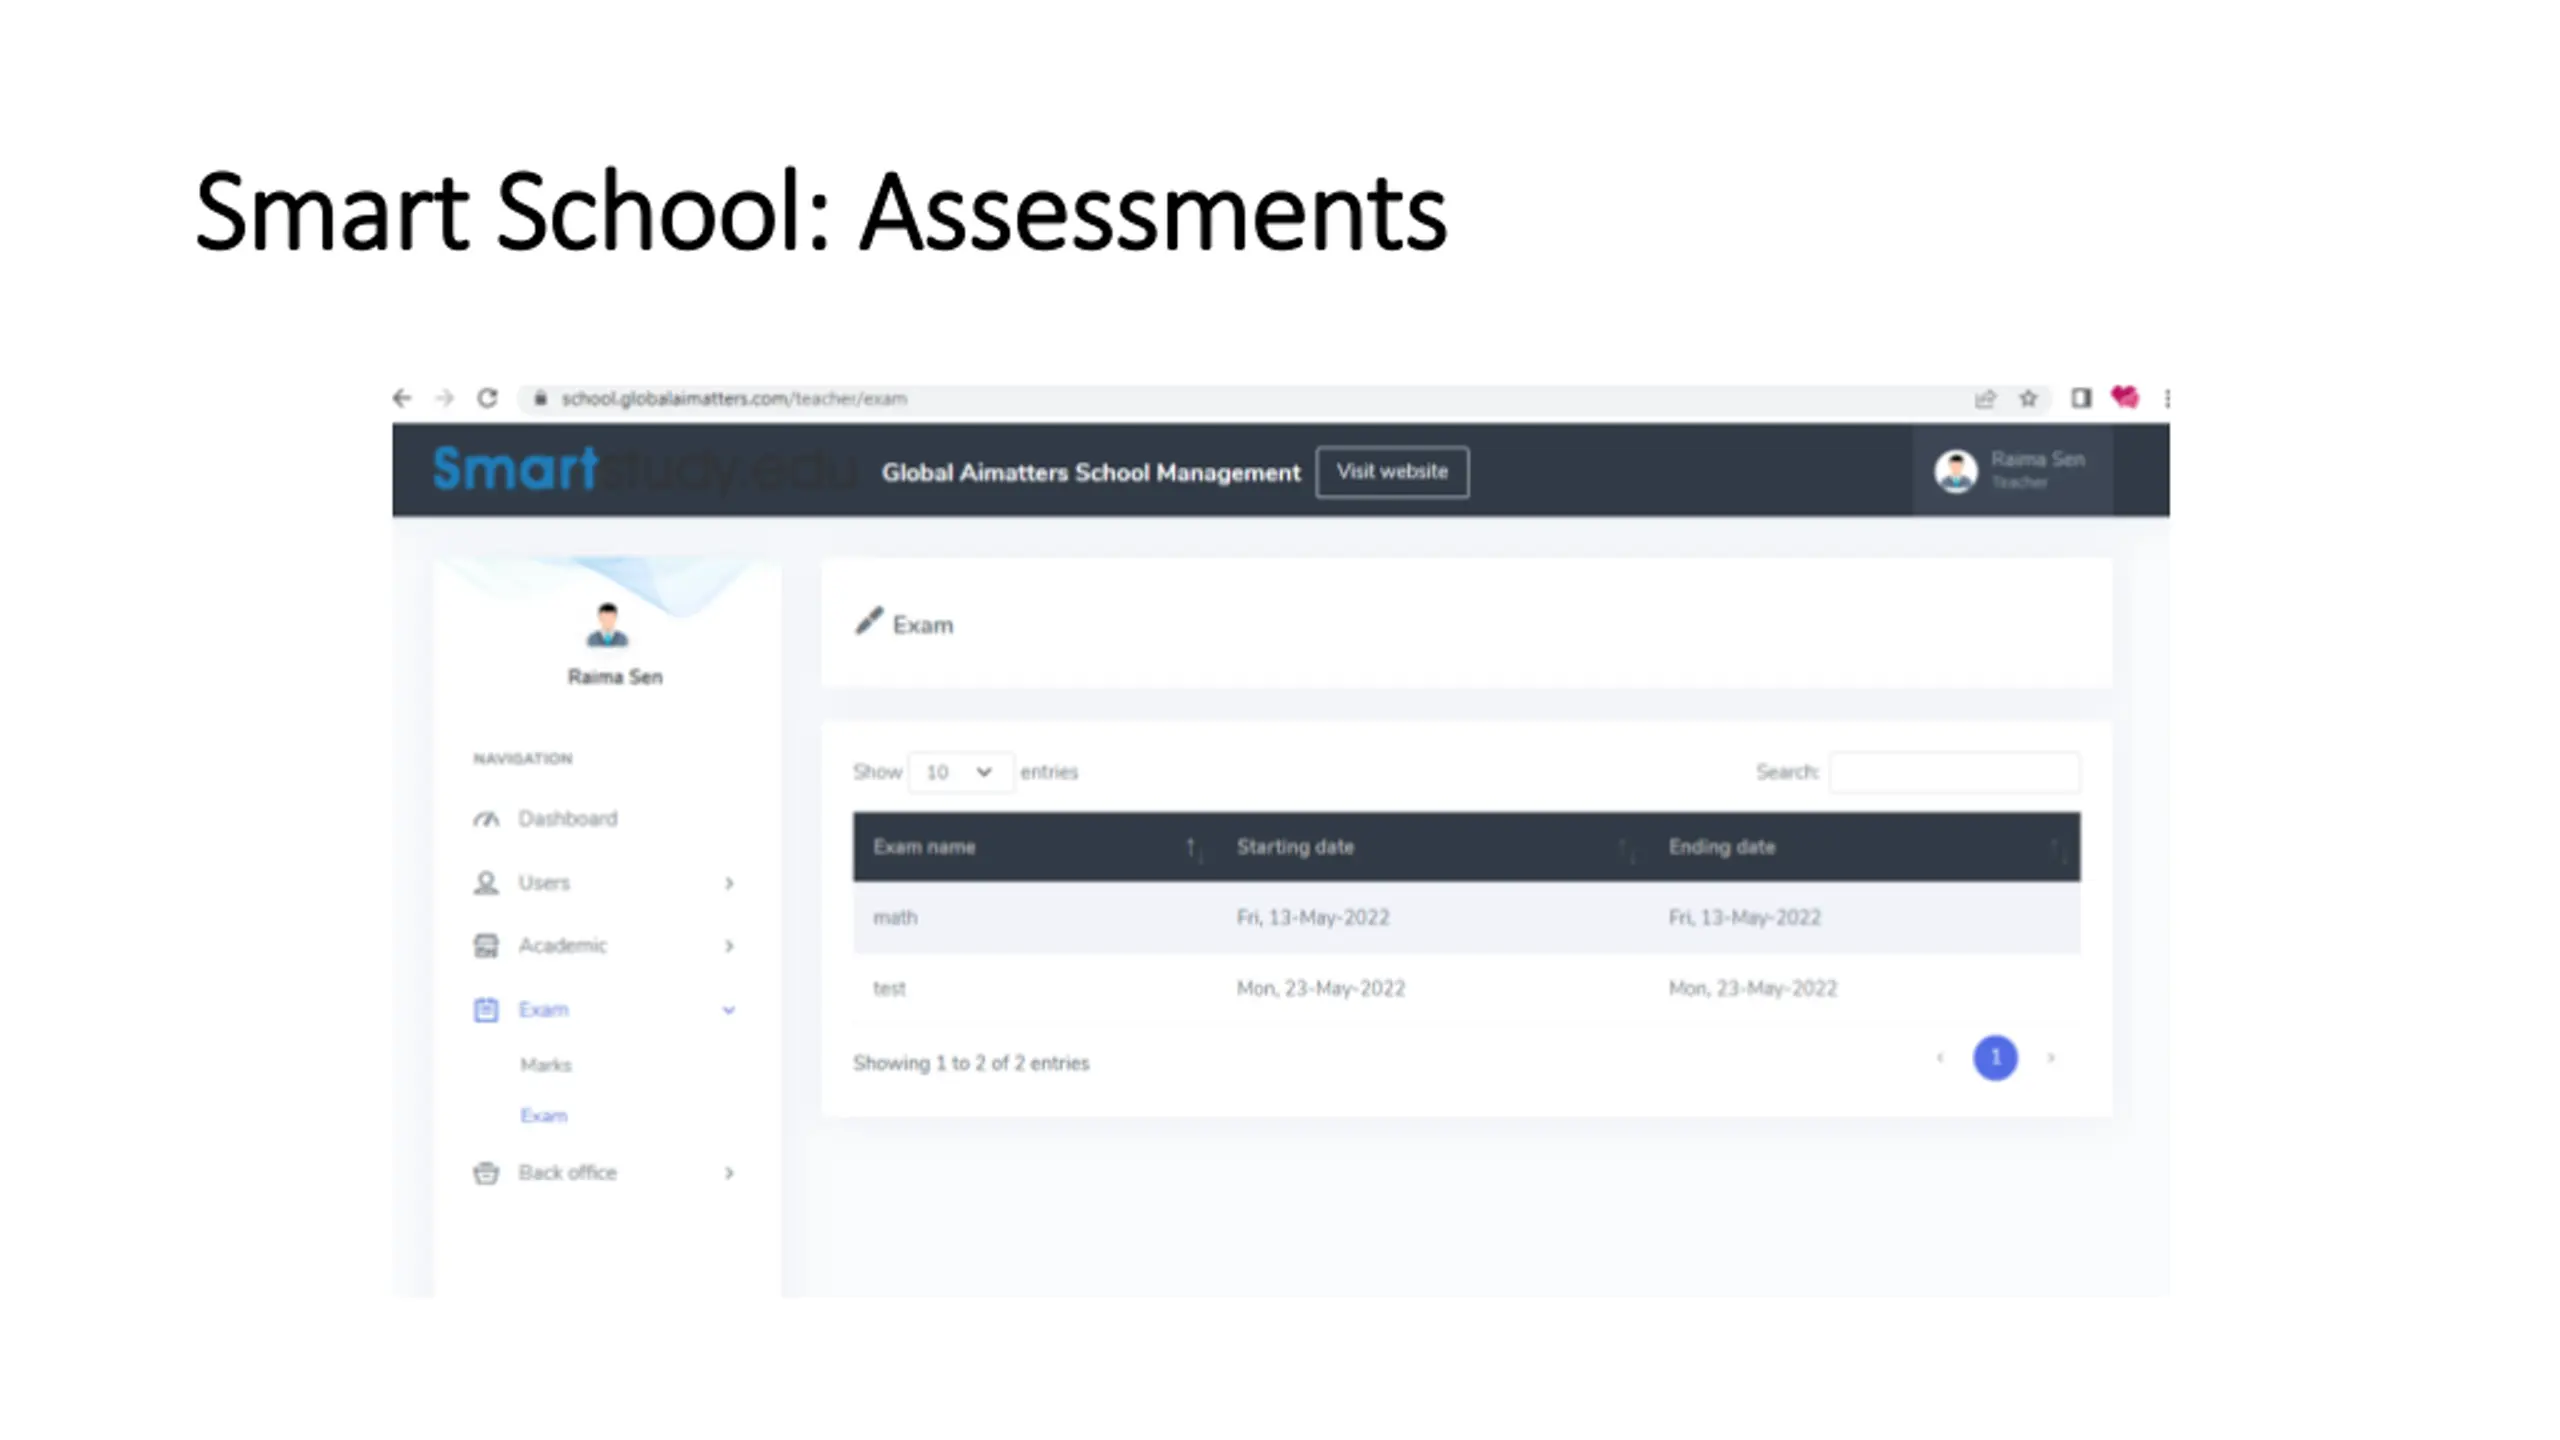Click the share icon in the address bar
The width and height of the screenshot is (2560, 1440).
click(x=1985, y=398)
